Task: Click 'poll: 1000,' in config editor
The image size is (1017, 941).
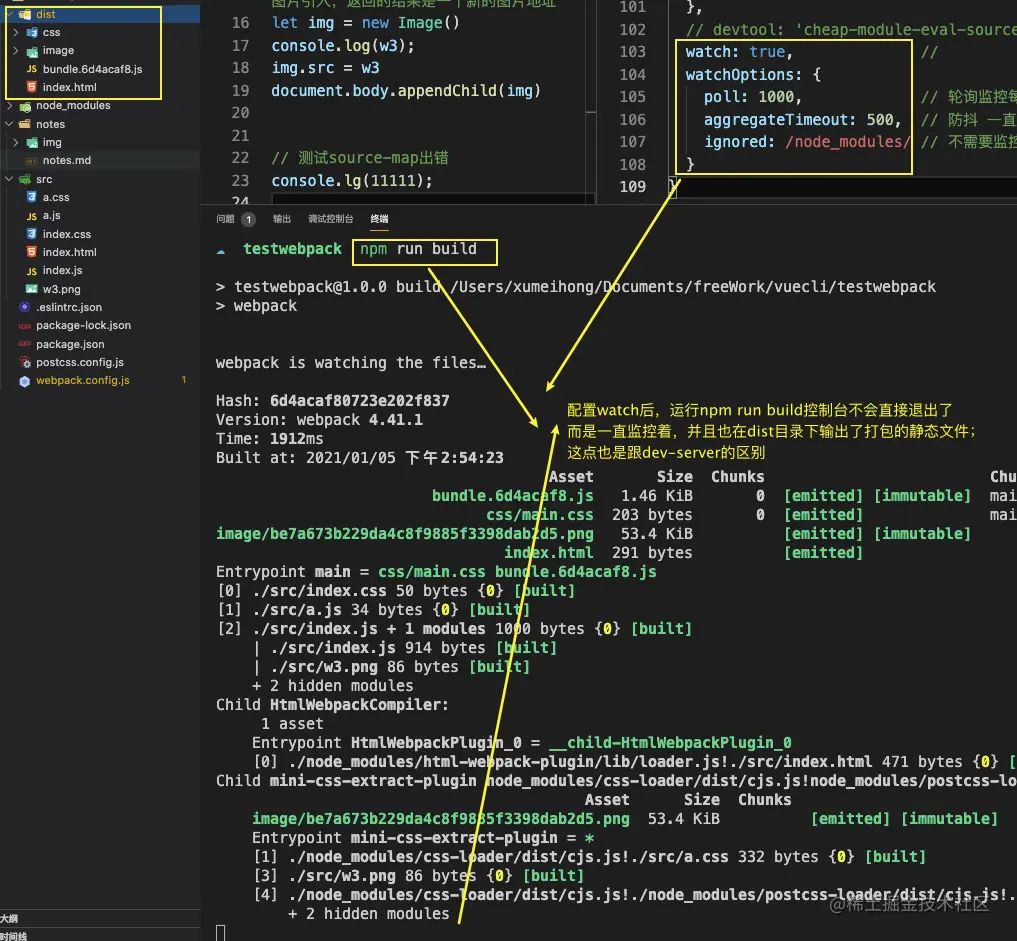Action: click(x=753, y=97)
